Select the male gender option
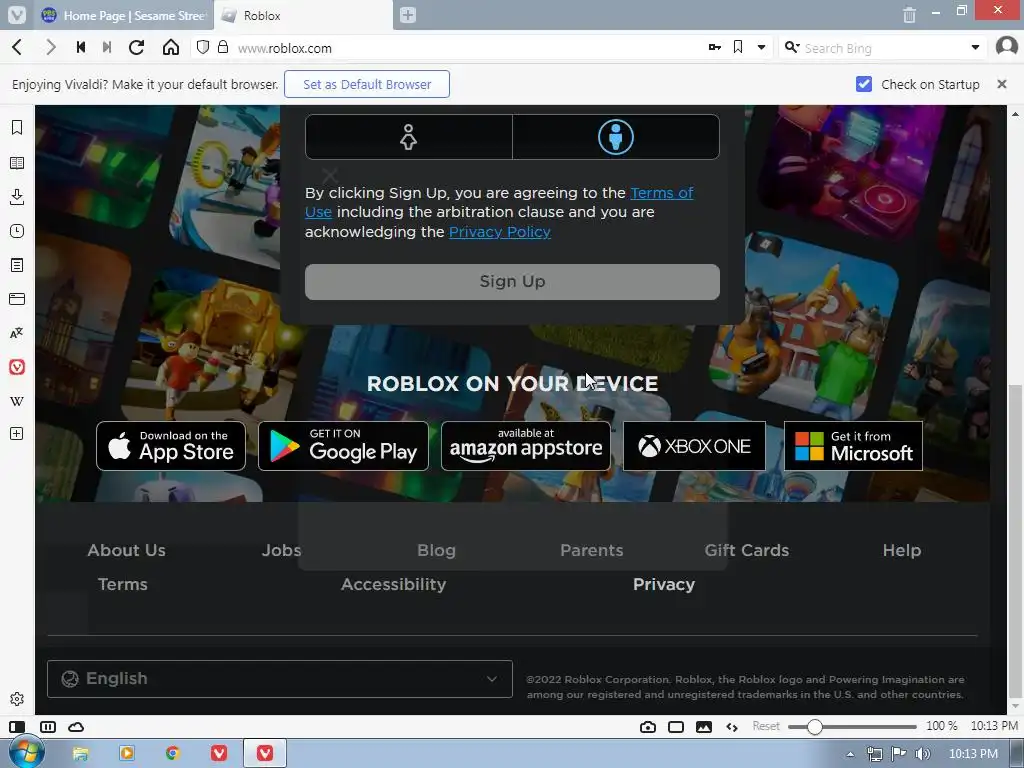The height and width of the screenshot is (768, 1024). coord(616,137)
